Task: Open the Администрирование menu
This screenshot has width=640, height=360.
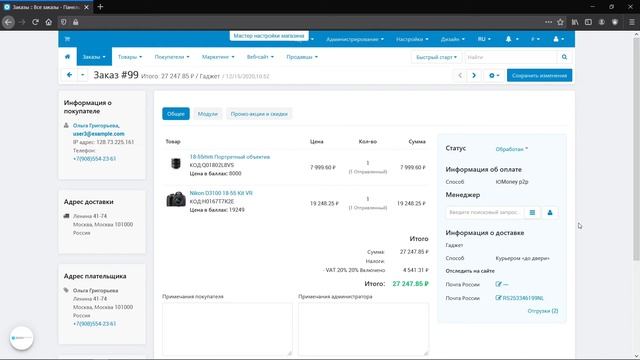Action: click(355, 39)
